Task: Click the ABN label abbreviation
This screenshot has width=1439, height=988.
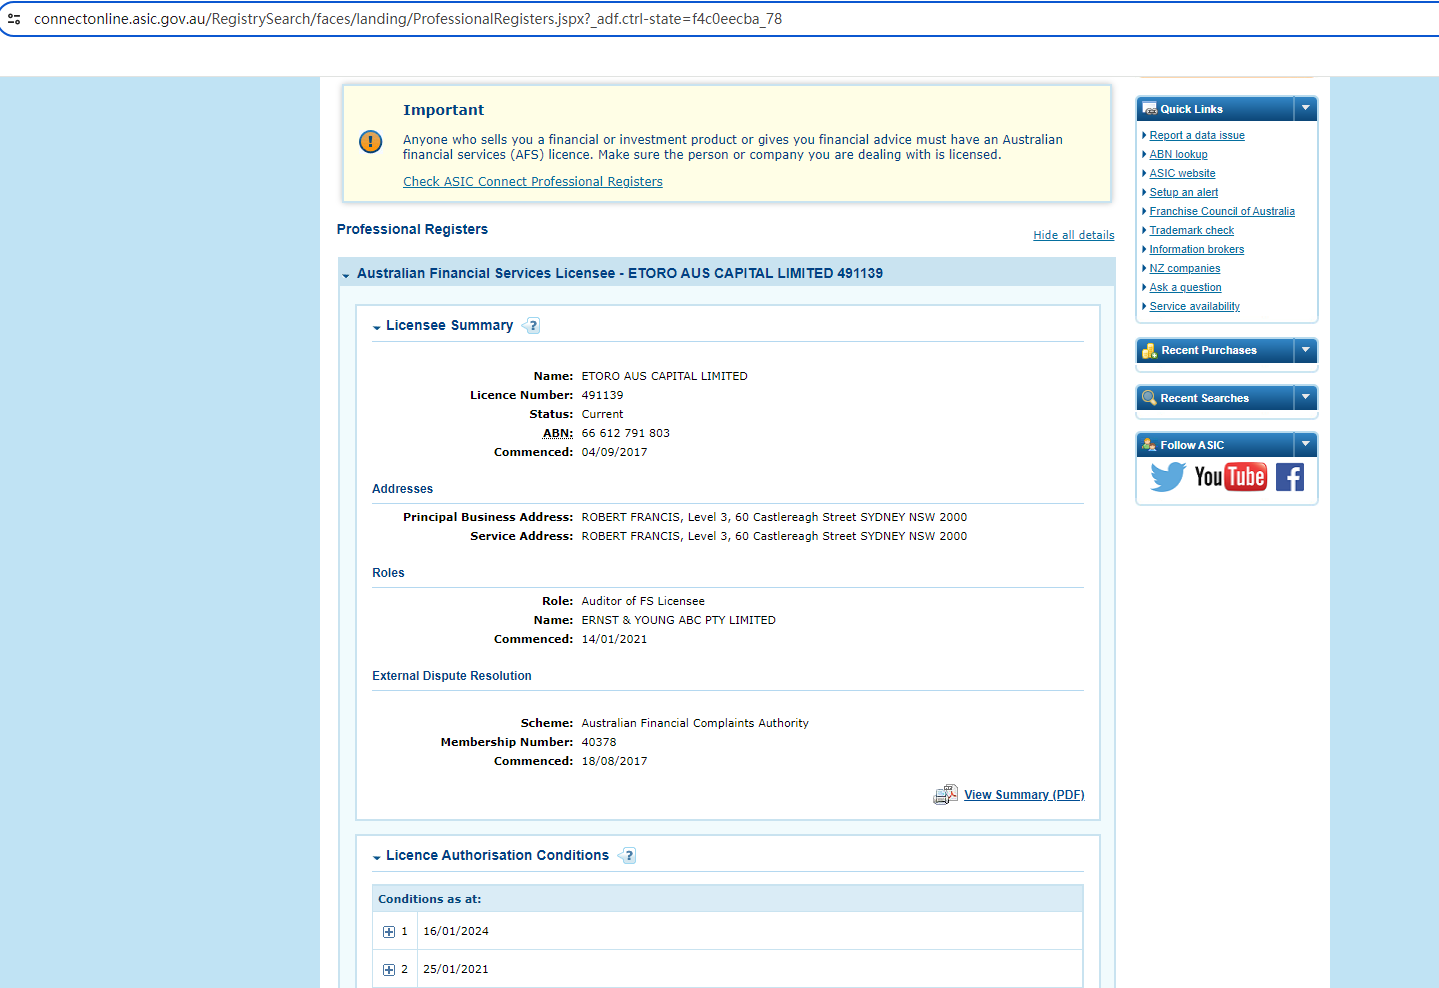Action: coord(558,433)
